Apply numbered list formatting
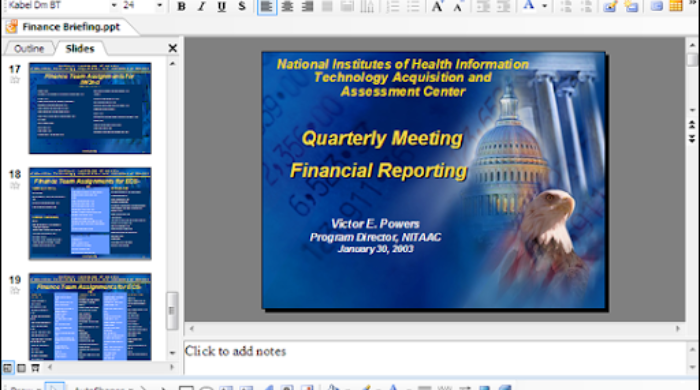 coord(392,6)
